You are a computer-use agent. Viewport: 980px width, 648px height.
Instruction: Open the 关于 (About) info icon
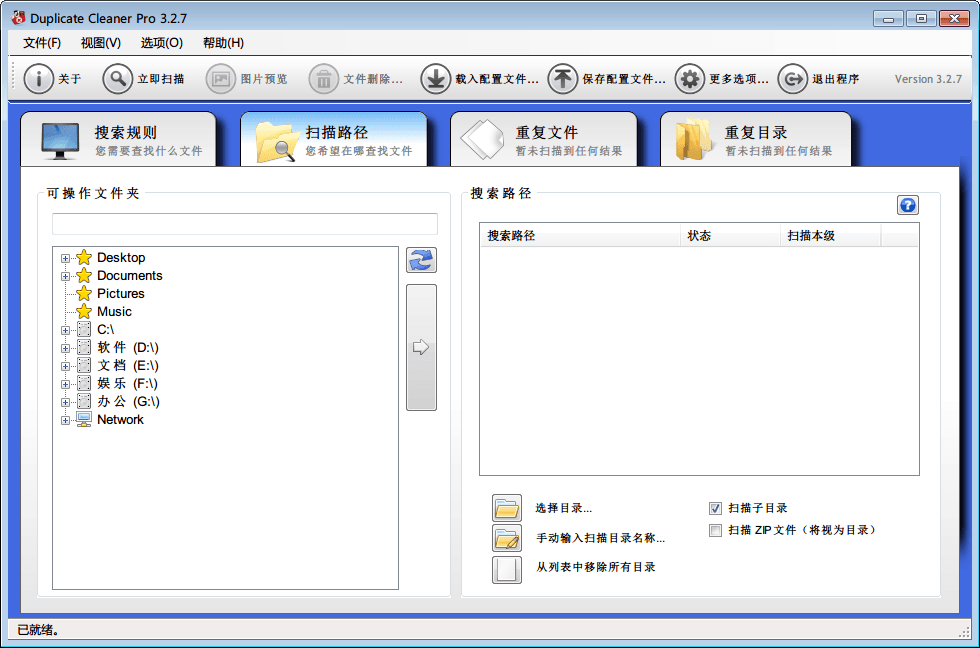coord(38,79)
